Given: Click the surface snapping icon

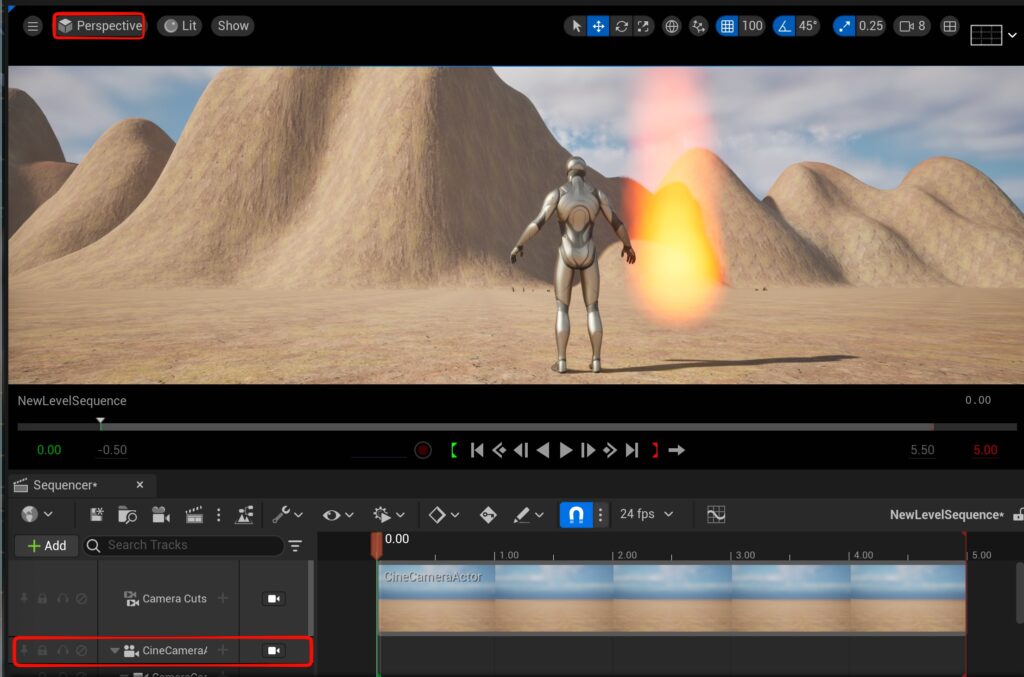Looking at the screenshot, I should pyautogui.click(x=698, y=26).
